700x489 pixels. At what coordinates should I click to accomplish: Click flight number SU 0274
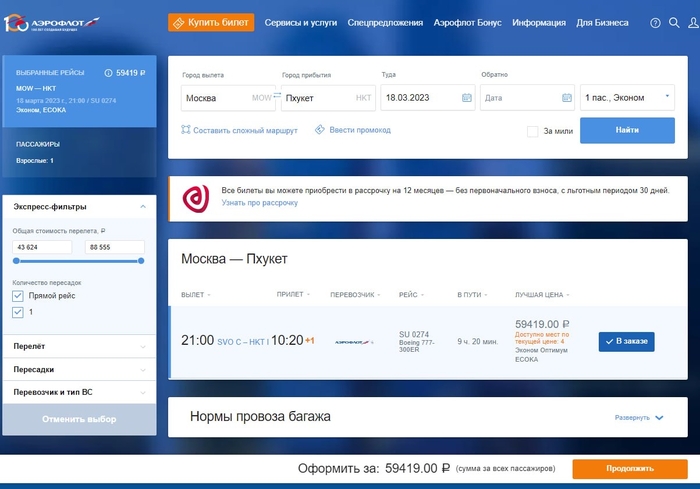pos(414,334)
